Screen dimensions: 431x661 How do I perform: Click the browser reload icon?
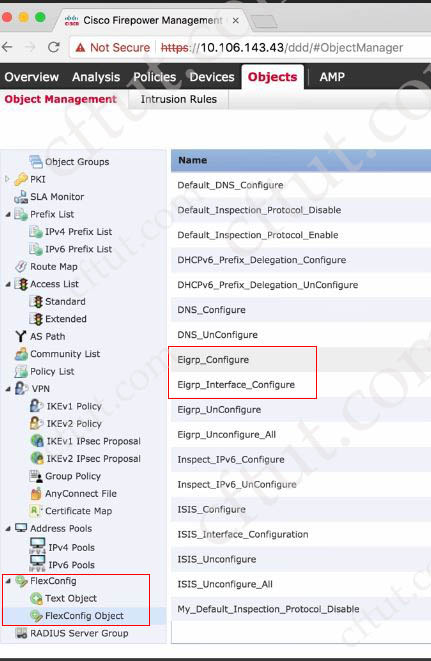click(54, 47)
